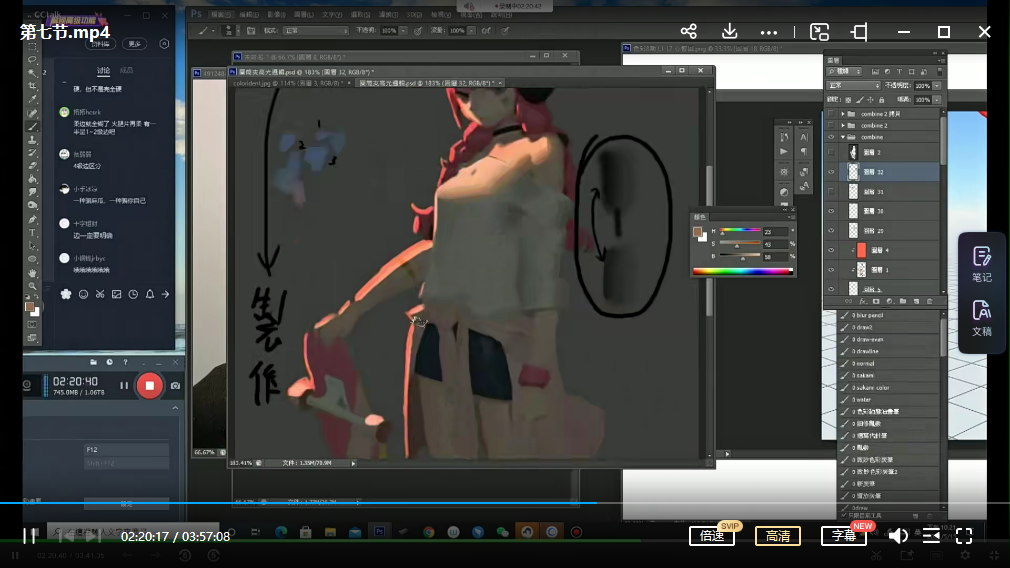Click the red stop recording button
The image size is (1010, 568).
[x=150, y=385]
